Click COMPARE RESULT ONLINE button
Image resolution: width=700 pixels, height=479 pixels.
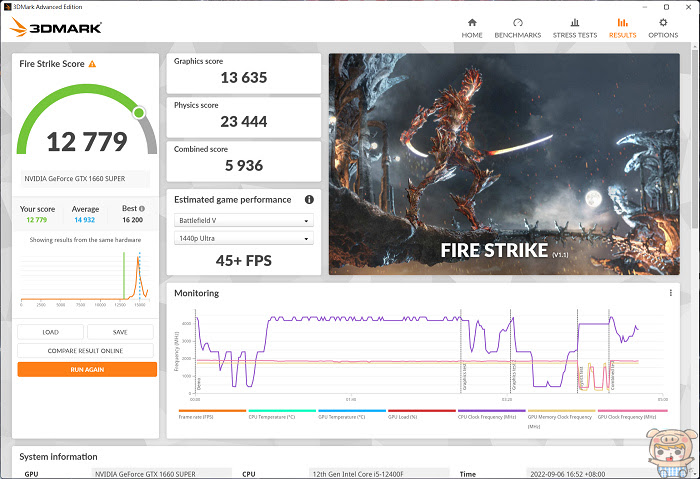(85, 350)
